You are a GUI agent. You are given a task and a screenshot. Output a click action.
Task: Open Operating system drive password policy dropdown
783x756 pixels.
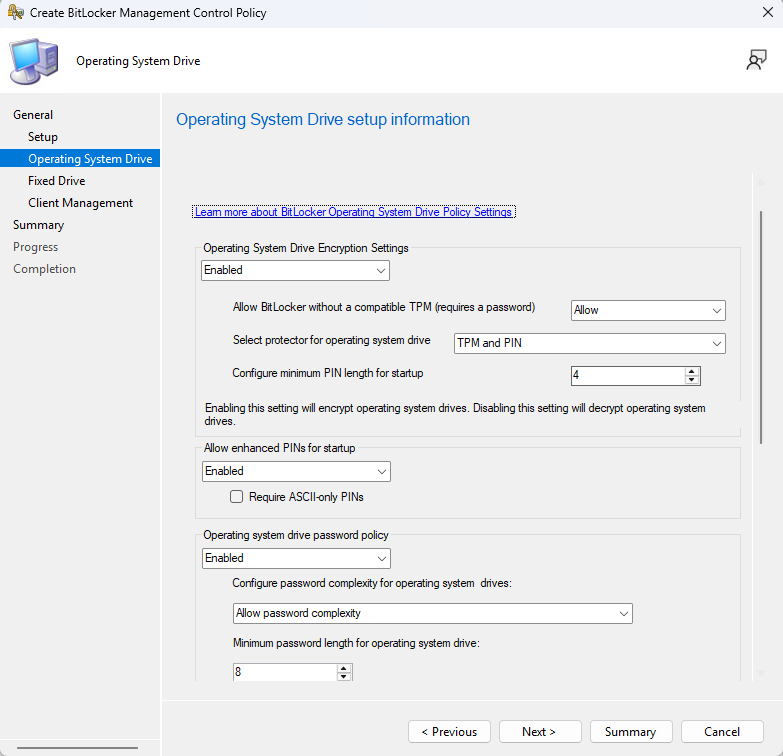point(296,558)
